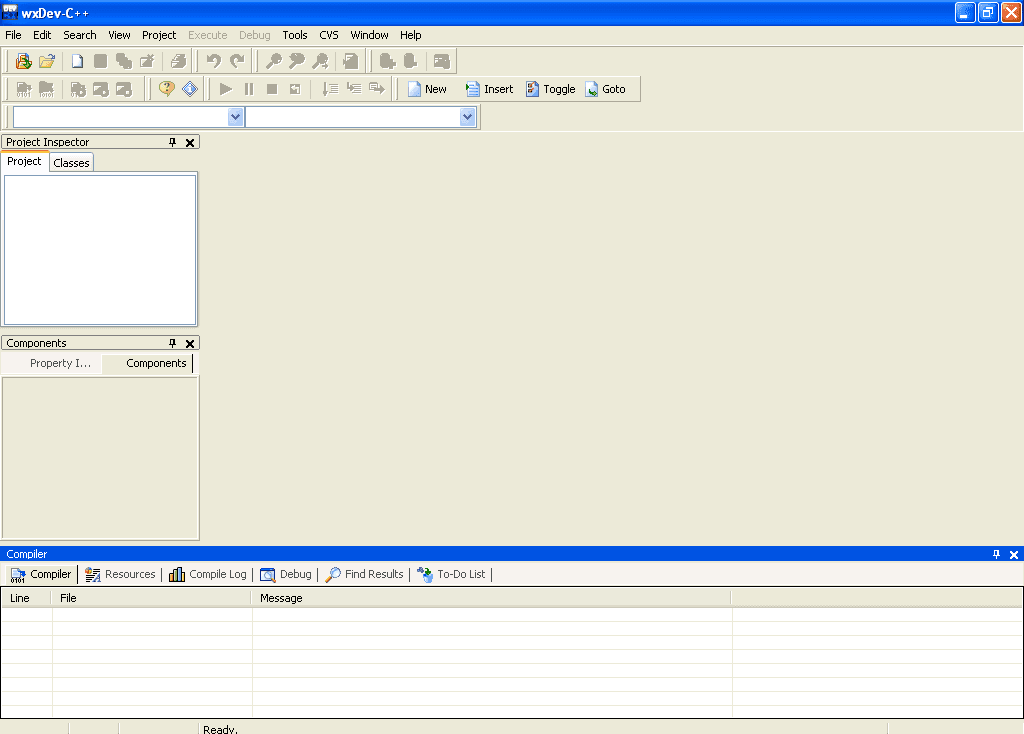
Task: Create a new source file via blank page icon
Action: click(x=77, y=61)
